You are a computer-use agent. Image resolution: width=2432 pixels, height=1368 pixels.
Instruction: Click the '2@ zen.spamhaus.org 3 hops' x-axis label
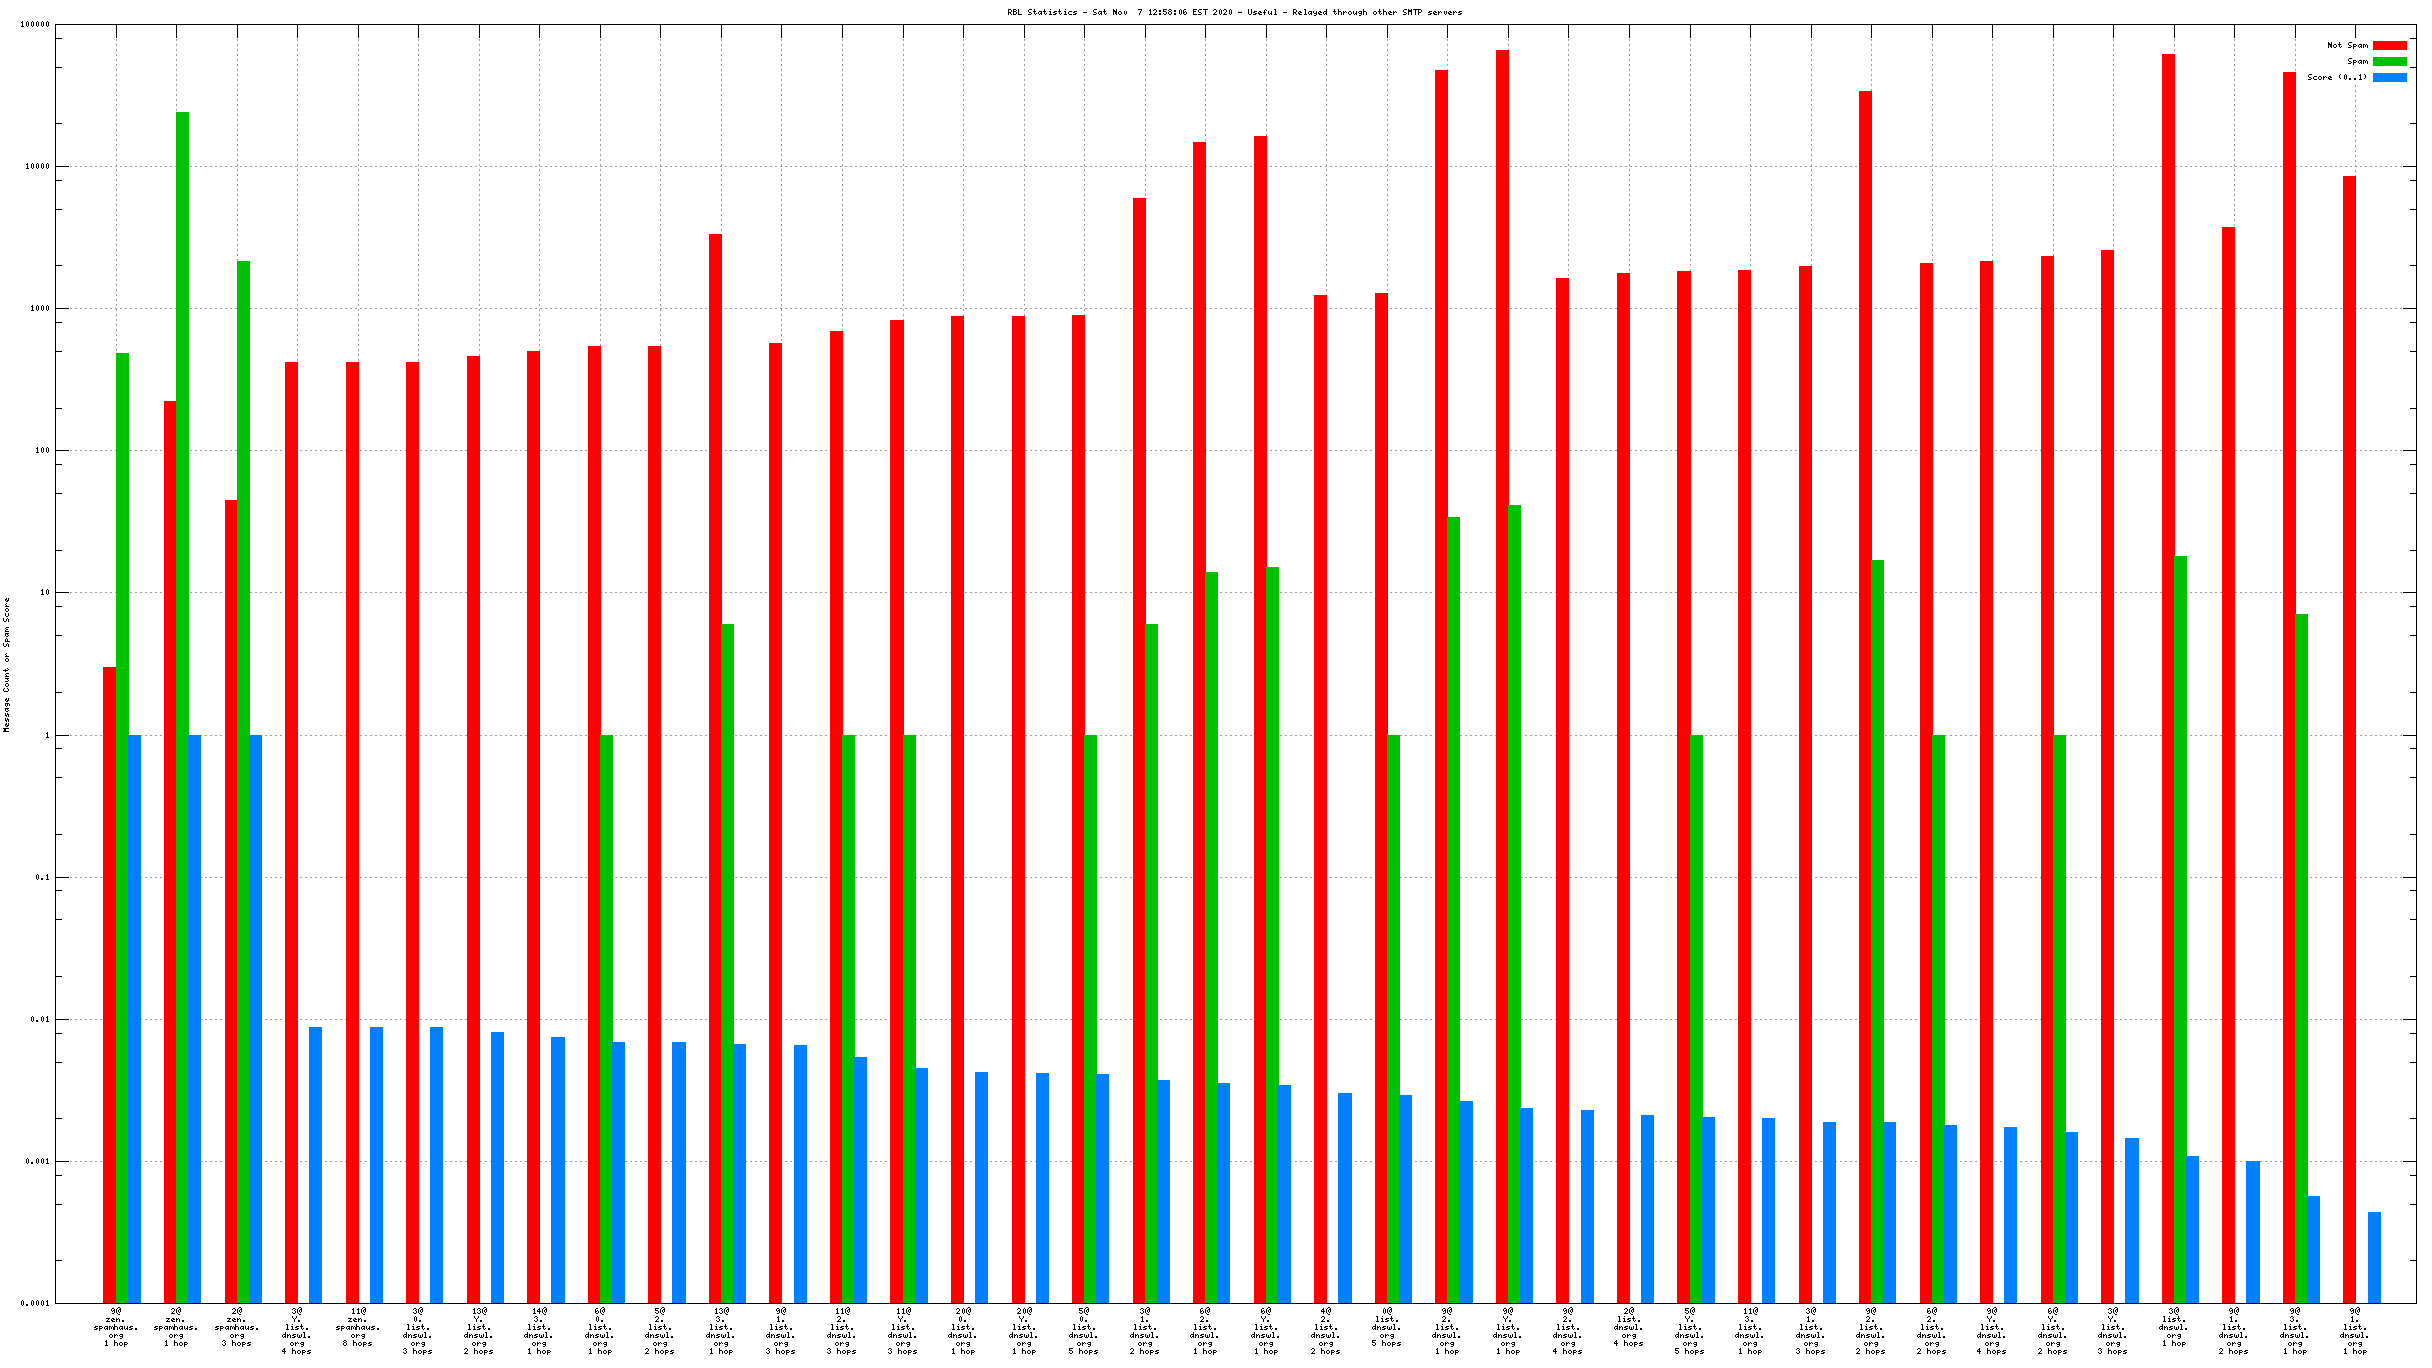pos(237,1326)
